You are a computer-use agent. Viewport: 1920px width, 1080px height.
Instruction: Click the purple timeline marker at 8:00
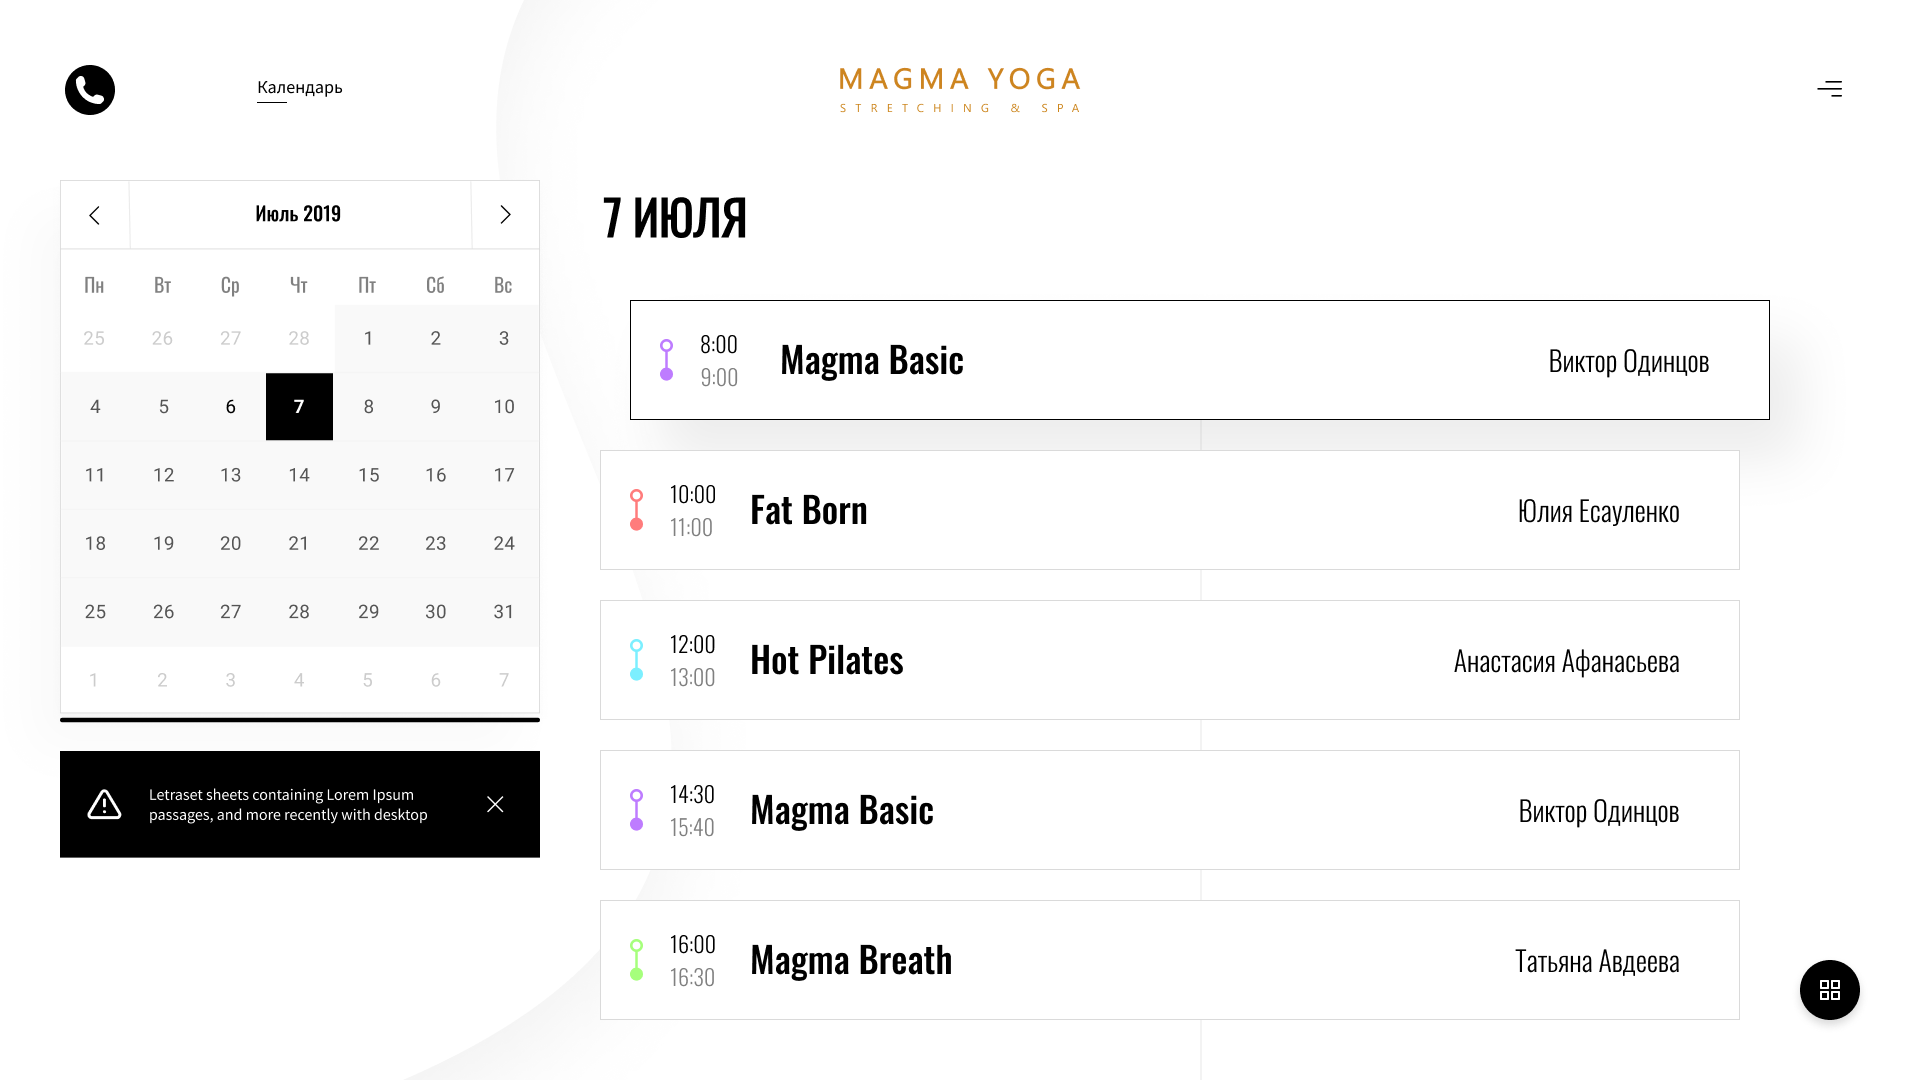click(x=667, y=360)
